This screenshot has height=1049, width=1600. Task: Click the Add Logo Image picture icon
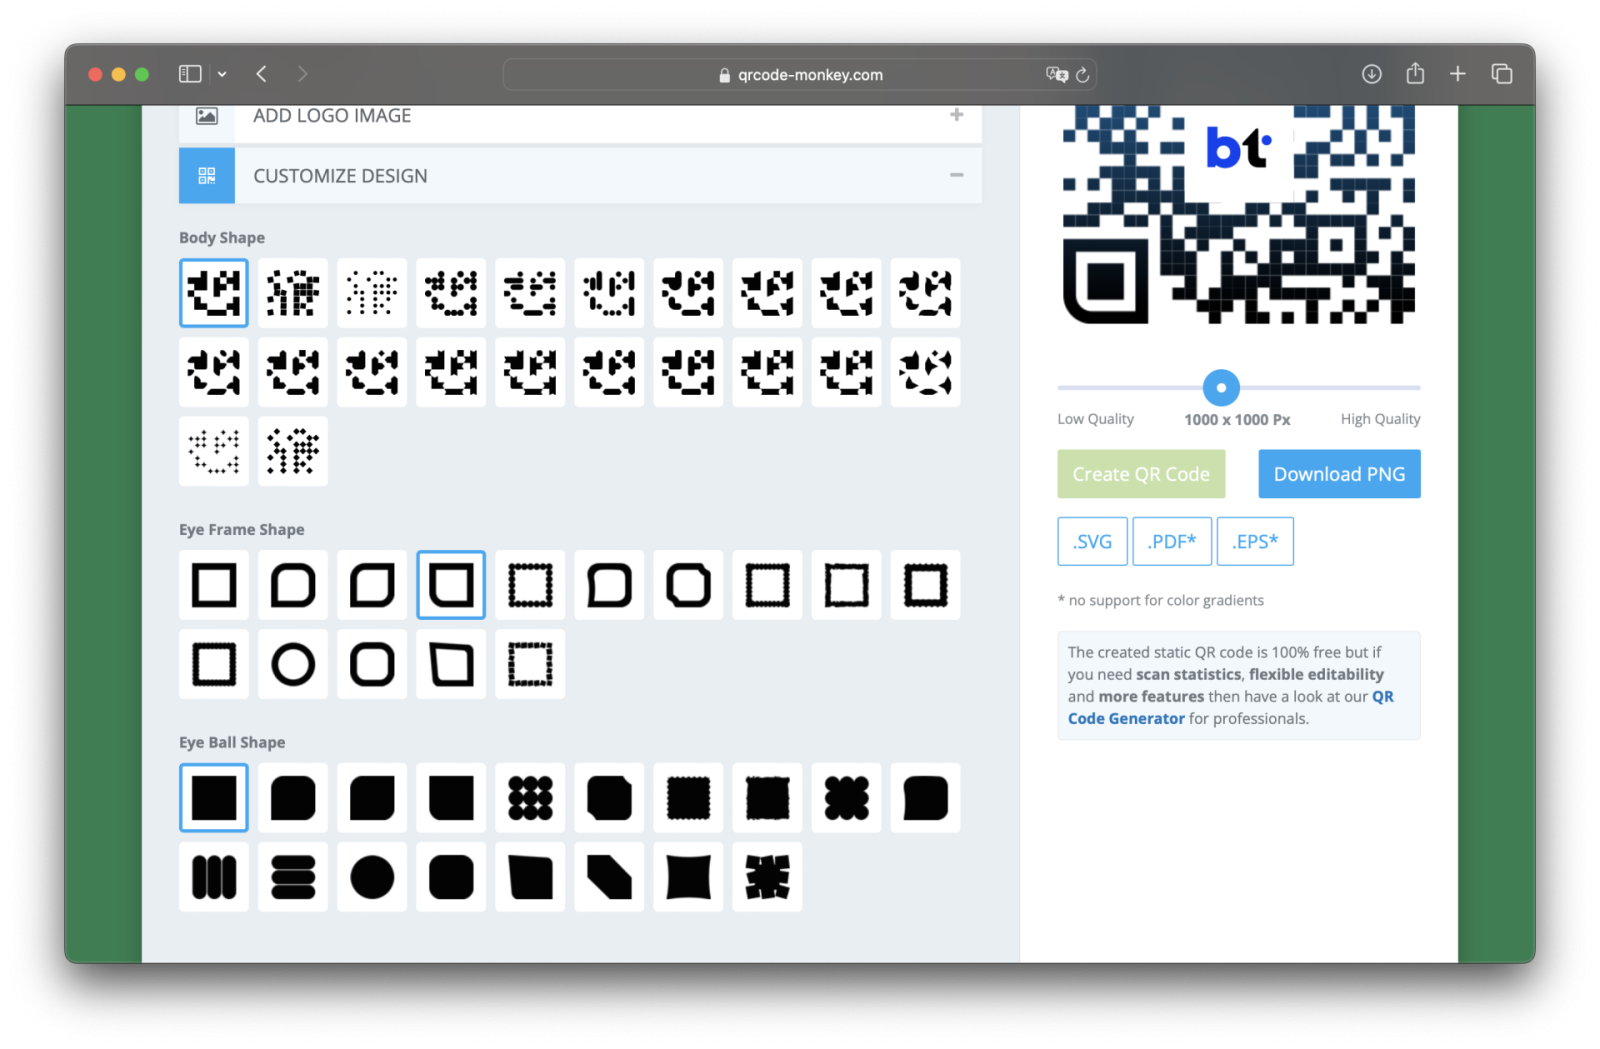point(207,116)
